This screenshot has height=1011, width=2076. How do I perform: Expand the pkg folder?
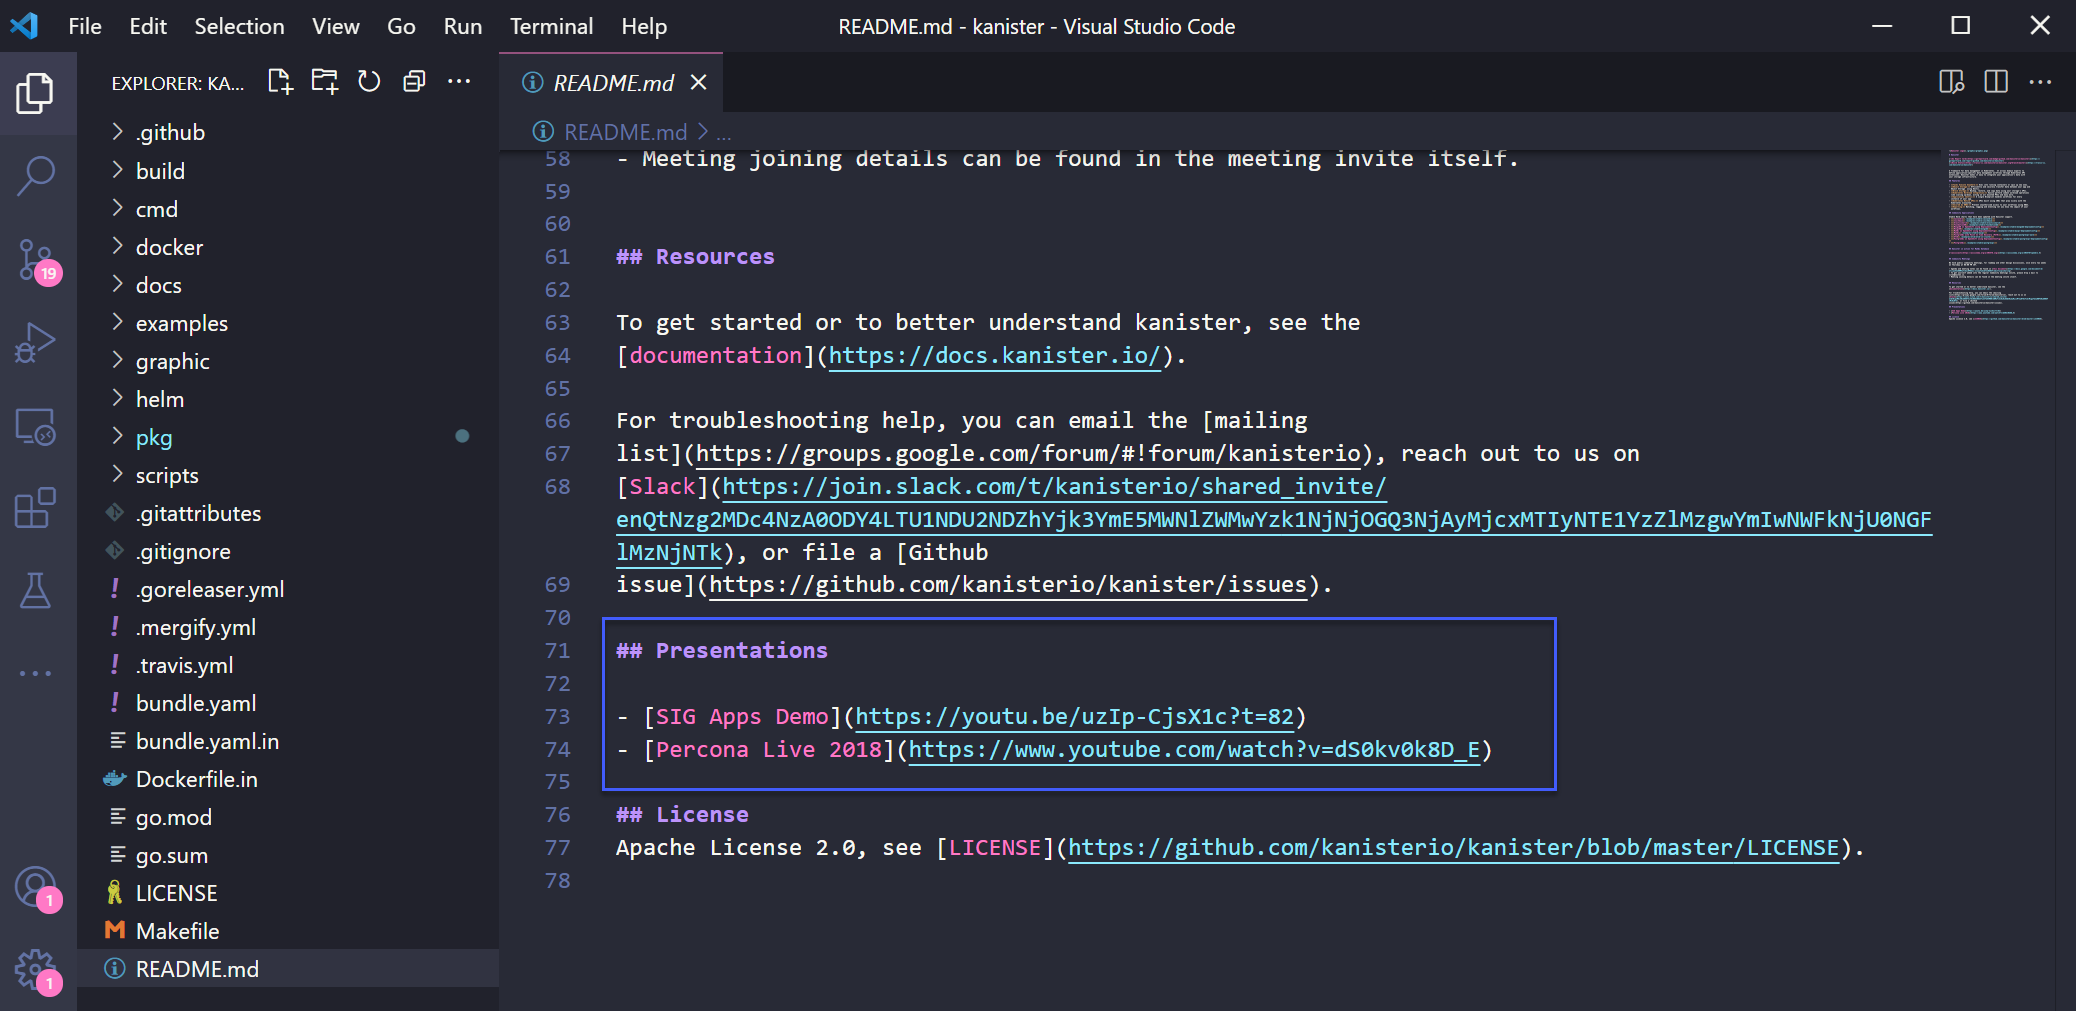tap(154, 437)
